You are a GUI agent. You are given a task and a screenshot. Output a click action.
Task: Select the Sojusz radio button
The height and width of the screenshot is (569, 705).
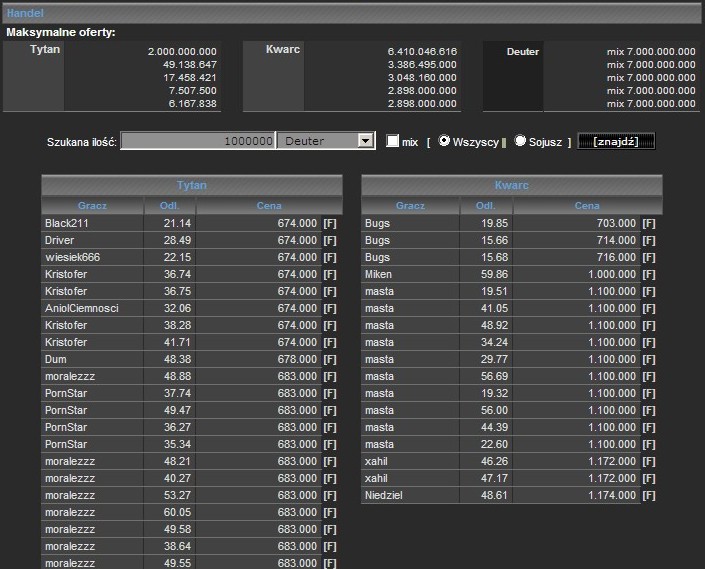tap(520, 141)
